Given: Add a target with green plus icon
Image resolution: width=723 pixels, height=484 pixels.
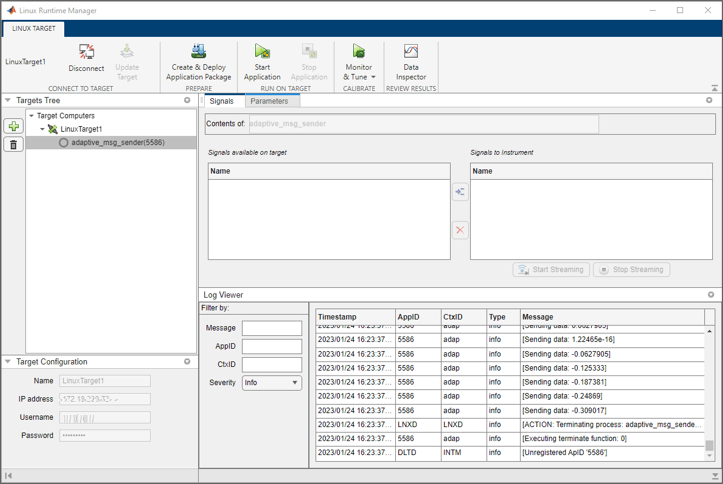Looking at the screenshot, I should 13,127.
